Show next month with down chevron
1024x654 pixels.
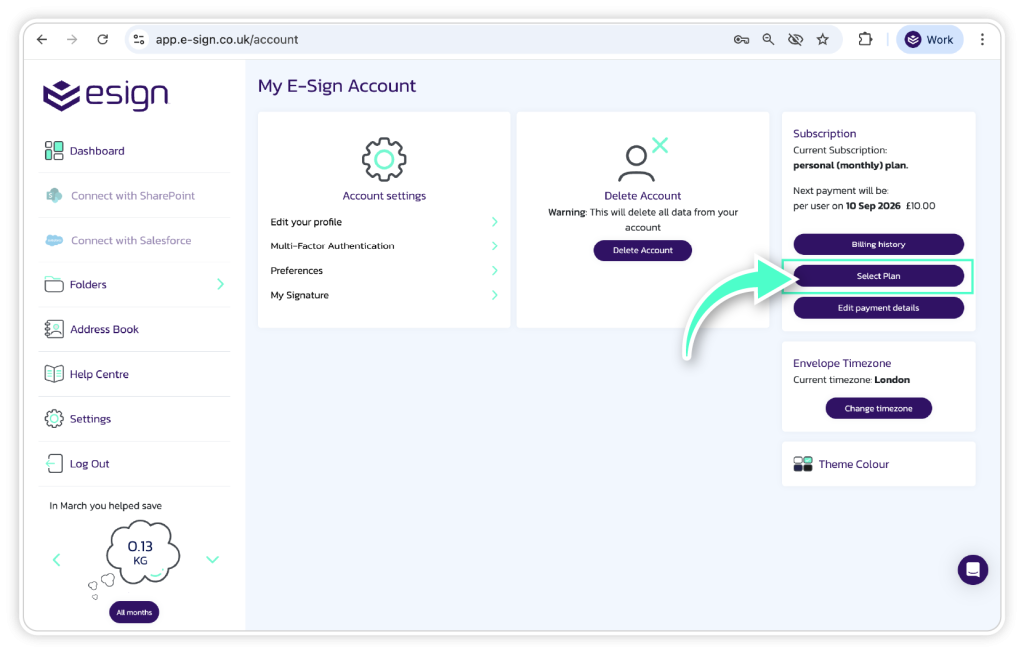212,560
